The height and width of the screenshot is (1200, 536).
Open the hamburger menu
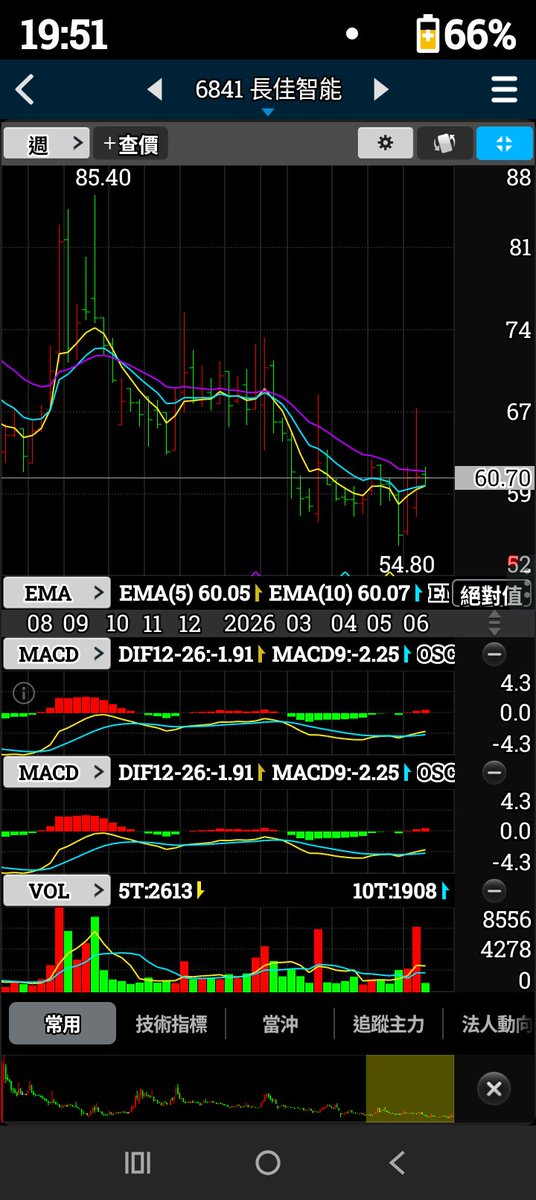click(x=504, y=90)
